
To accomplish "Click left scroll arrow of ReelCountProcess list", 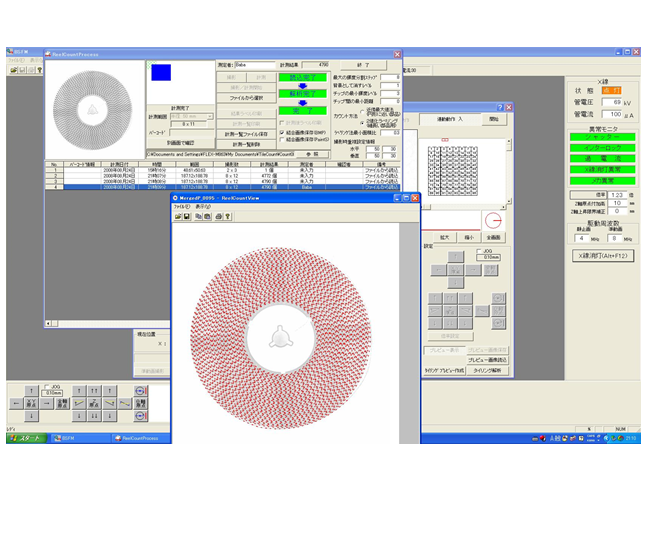I will pyautogui.click(x=48, y=323).
